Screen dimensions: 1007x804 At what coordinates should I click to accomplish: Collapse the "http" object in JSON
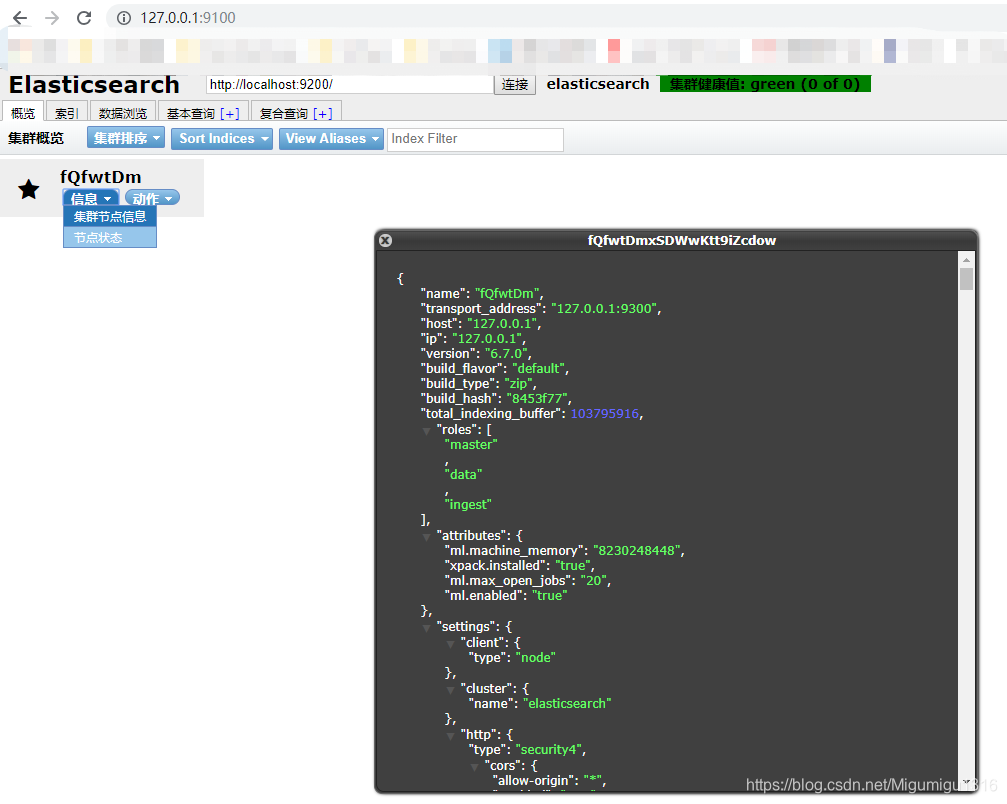[451, 736]
